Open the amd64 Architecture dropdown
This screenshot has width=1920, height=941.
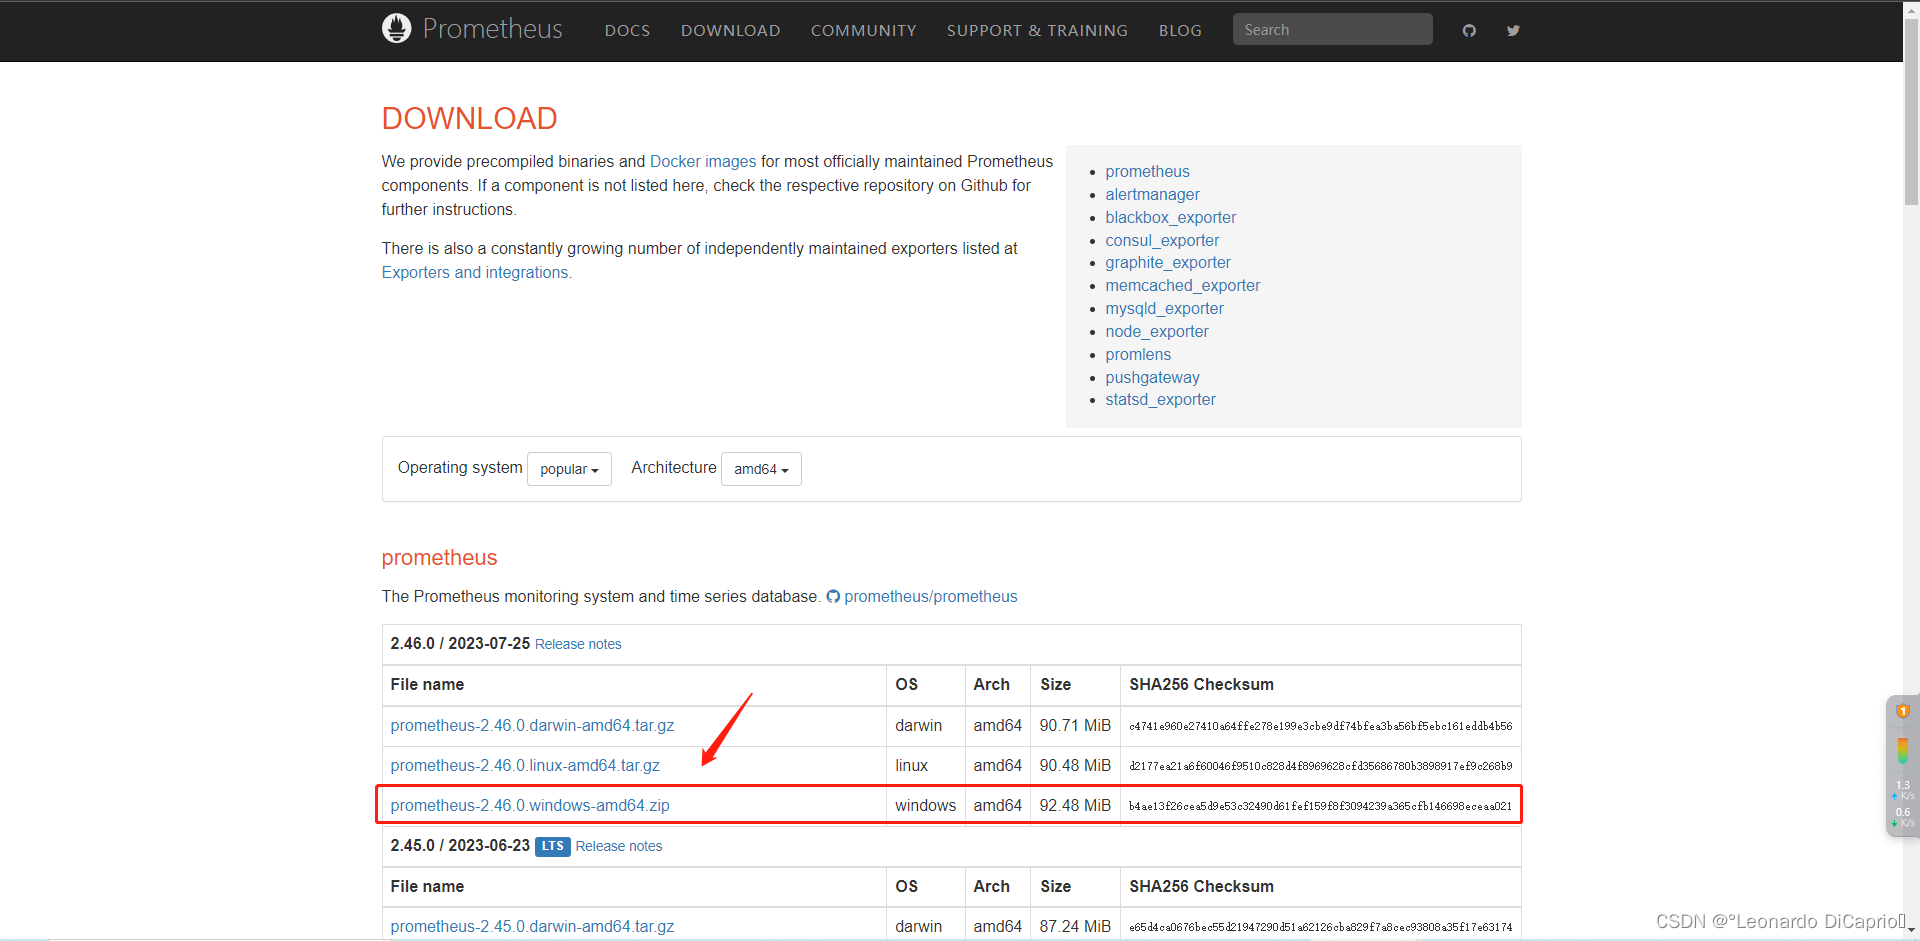(760, 468)
